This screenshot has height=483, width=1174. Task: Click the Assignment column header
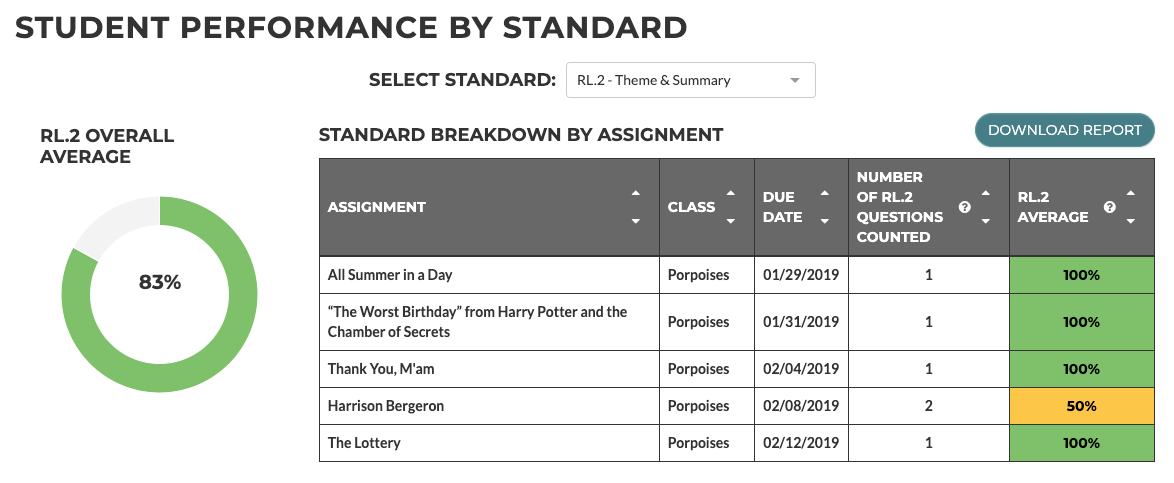tap(377, 207)
